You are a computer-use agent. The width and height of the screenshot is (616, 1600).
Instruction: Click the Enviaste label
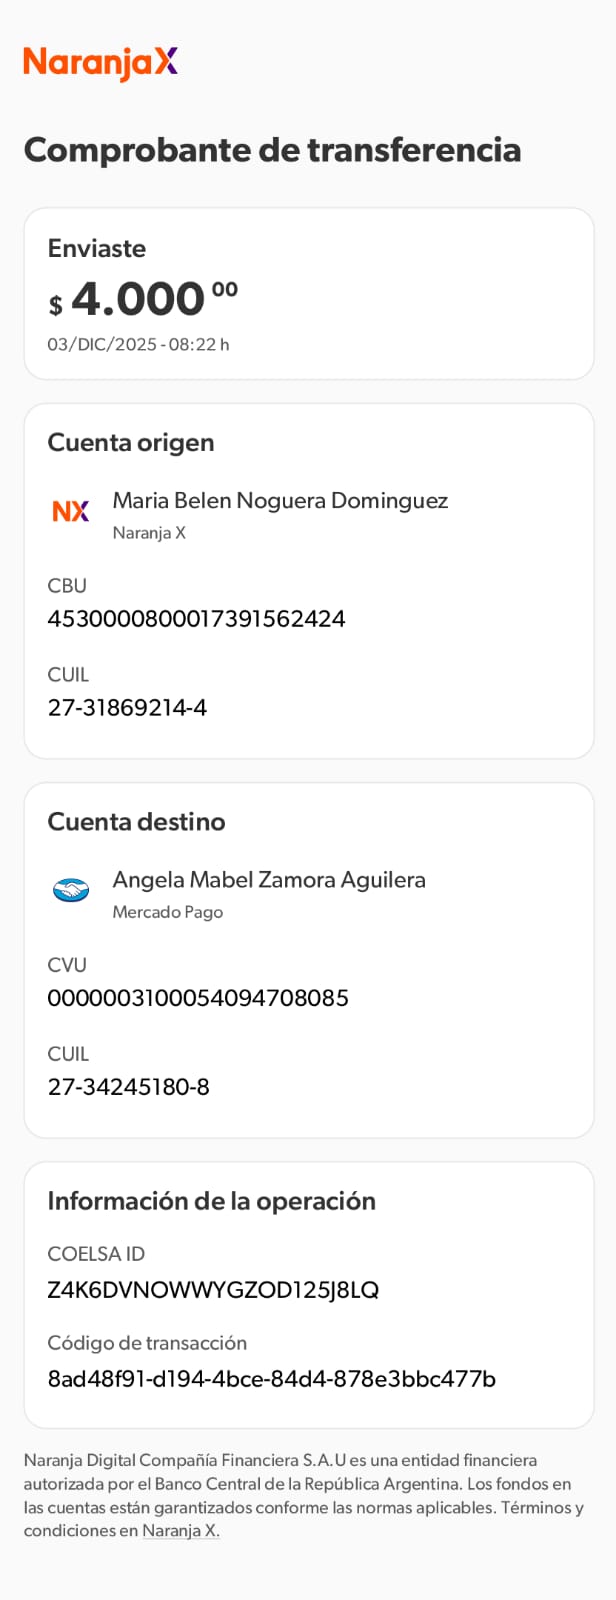97,248
